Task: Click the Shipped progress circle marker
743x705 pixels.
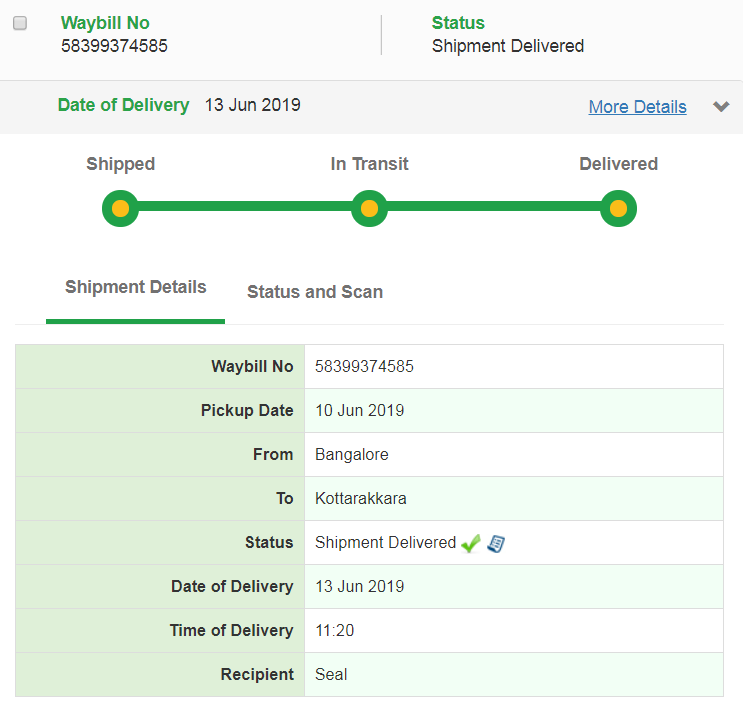Action: 120,209
